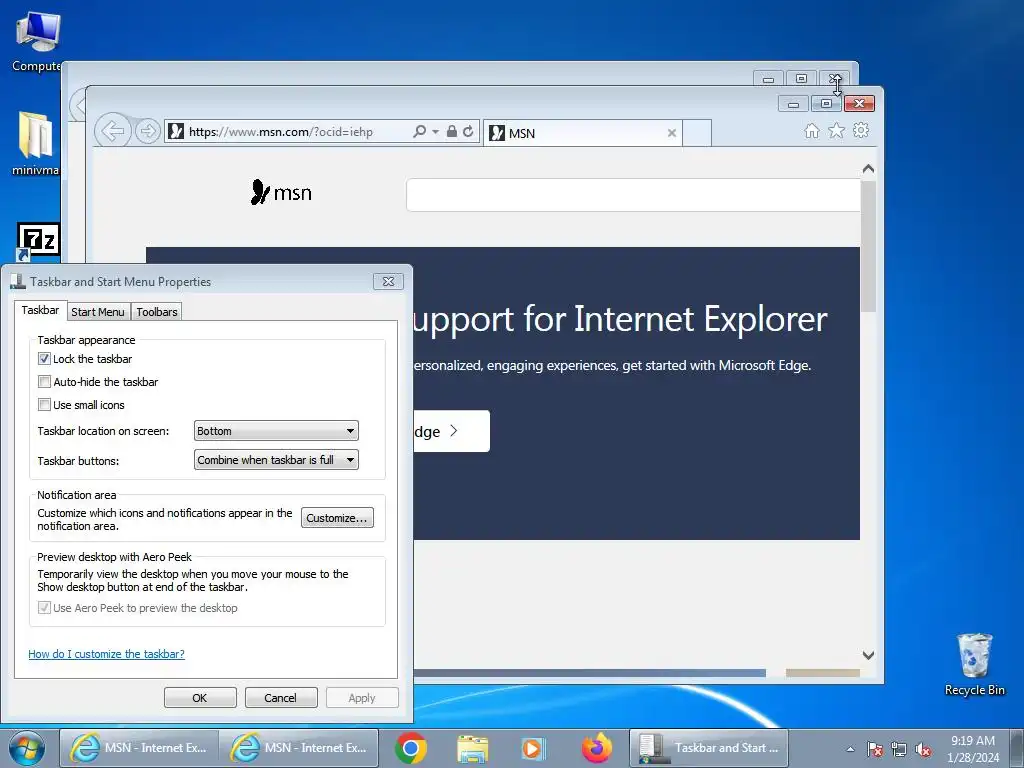Click Customize notification area button
This screenshot has height=768, width=1024.
click(x=337, y=518)
